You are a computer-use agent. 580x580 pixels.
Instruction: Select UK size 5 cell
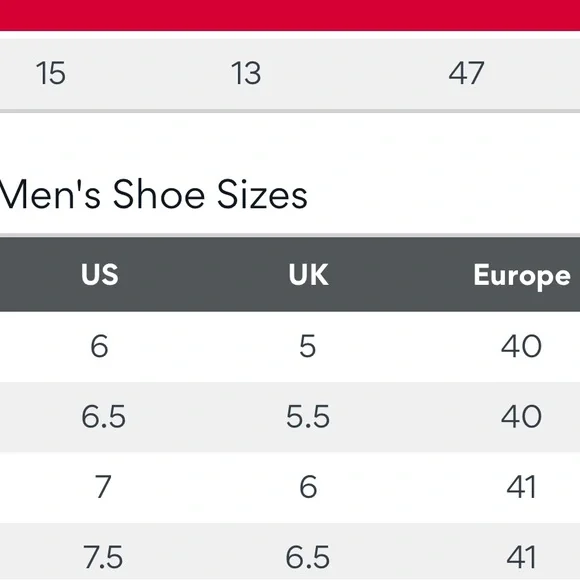[x=308, y=346]
